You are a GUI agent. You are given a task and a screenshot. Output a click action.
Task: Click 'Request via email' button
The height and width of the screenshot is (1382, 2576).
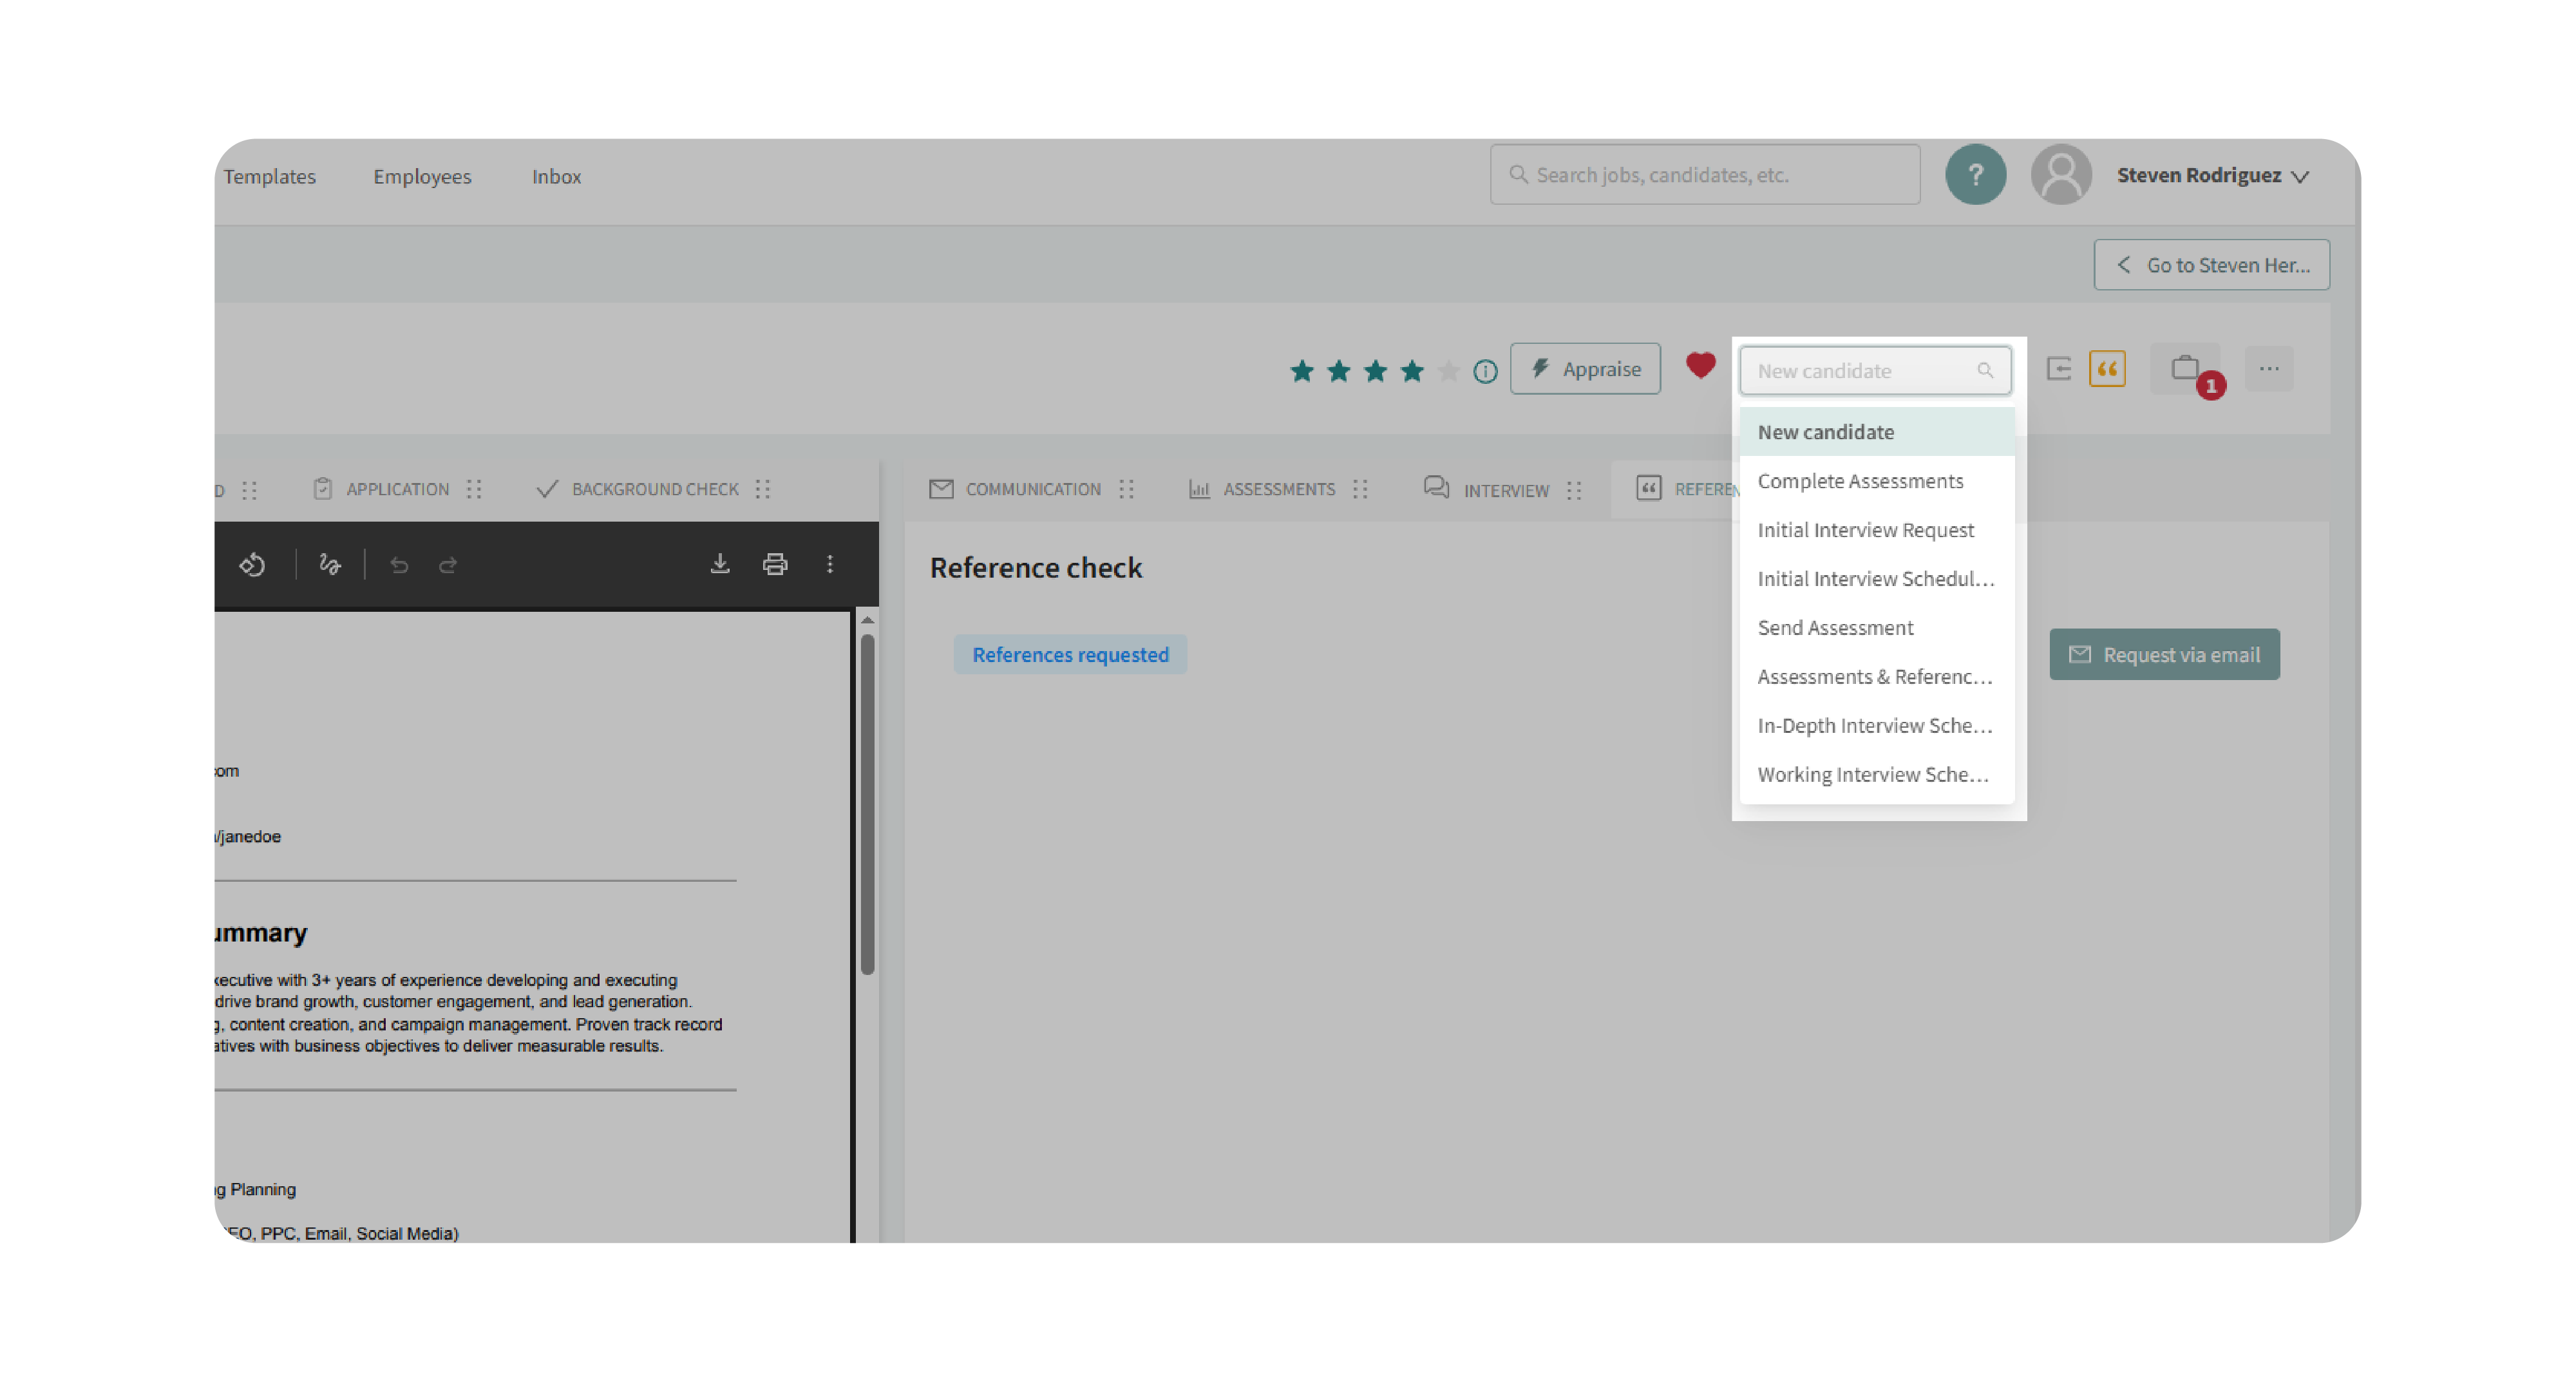[x=2164, y=655]
